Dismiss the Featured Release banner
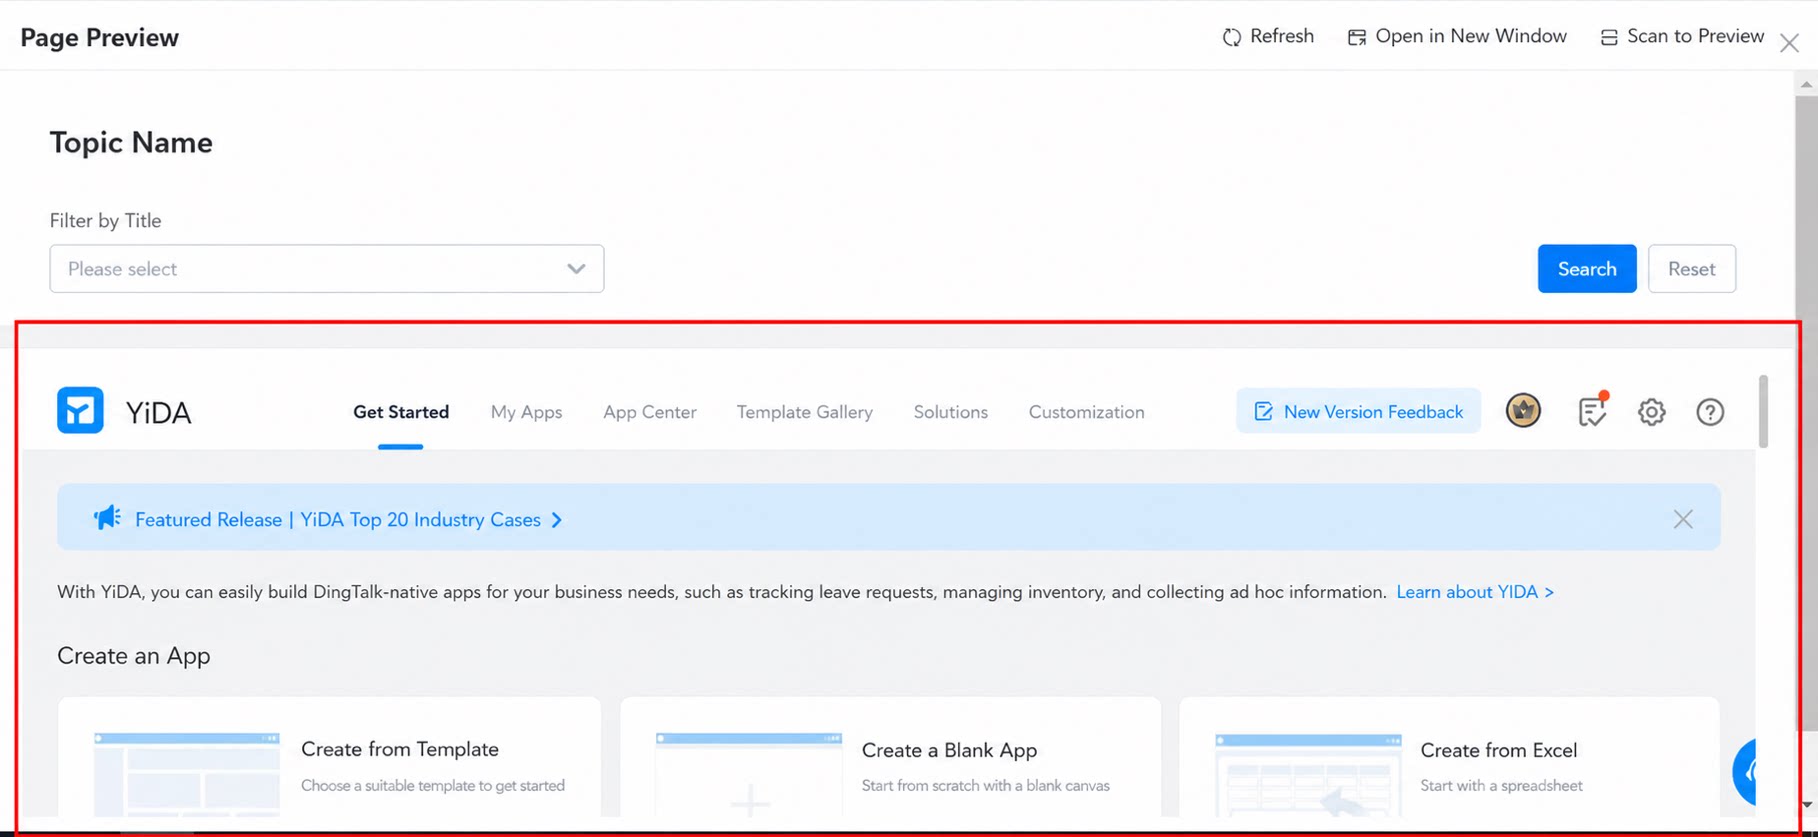The image size is (1818, 837). pos(1683,519)
